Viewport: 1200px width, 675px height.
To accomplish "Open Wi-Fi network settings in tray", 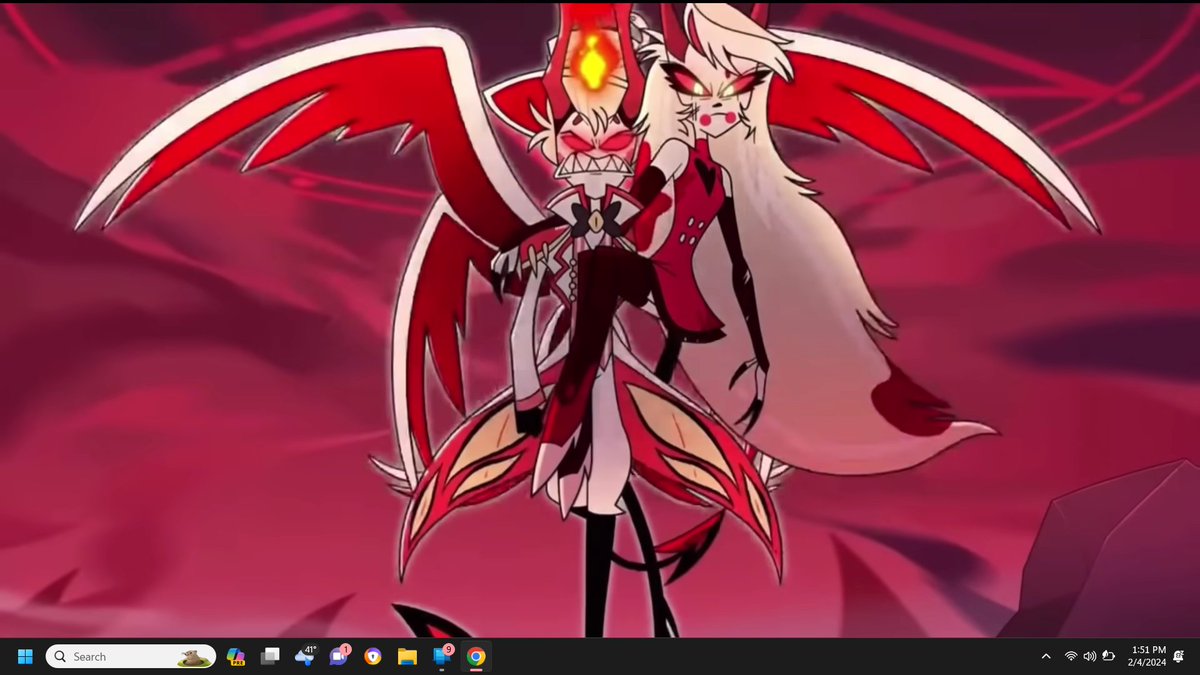I will (x=1071, y=657).
